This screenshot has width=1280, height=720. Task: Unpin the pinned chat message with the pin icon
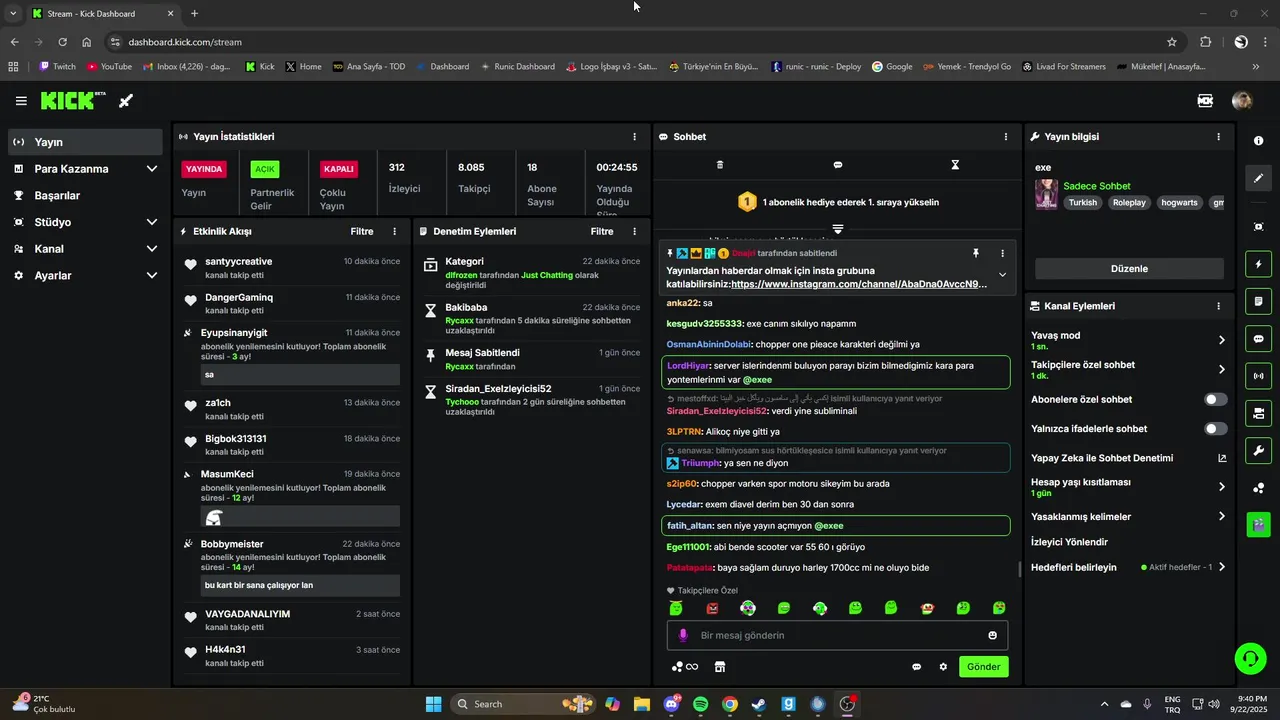point(976,254)
